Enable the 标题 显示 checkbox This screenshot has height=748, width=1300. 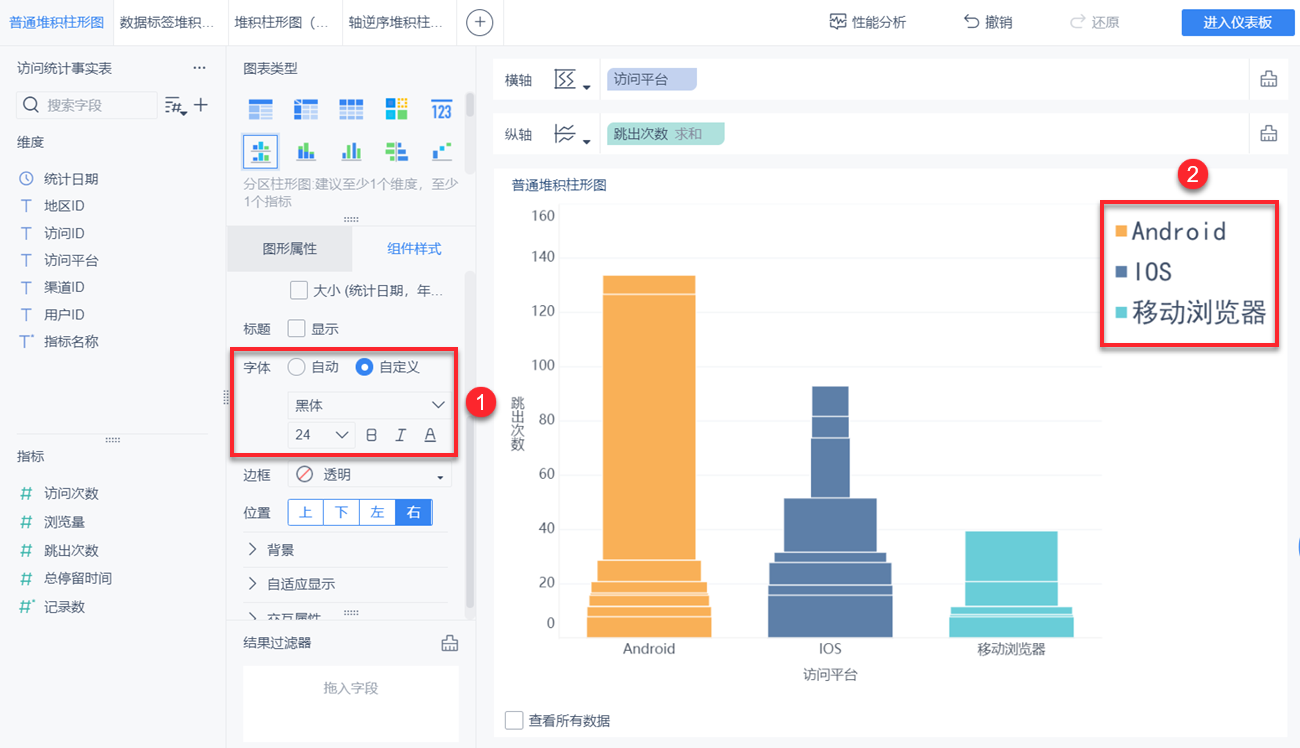(296, 328)
